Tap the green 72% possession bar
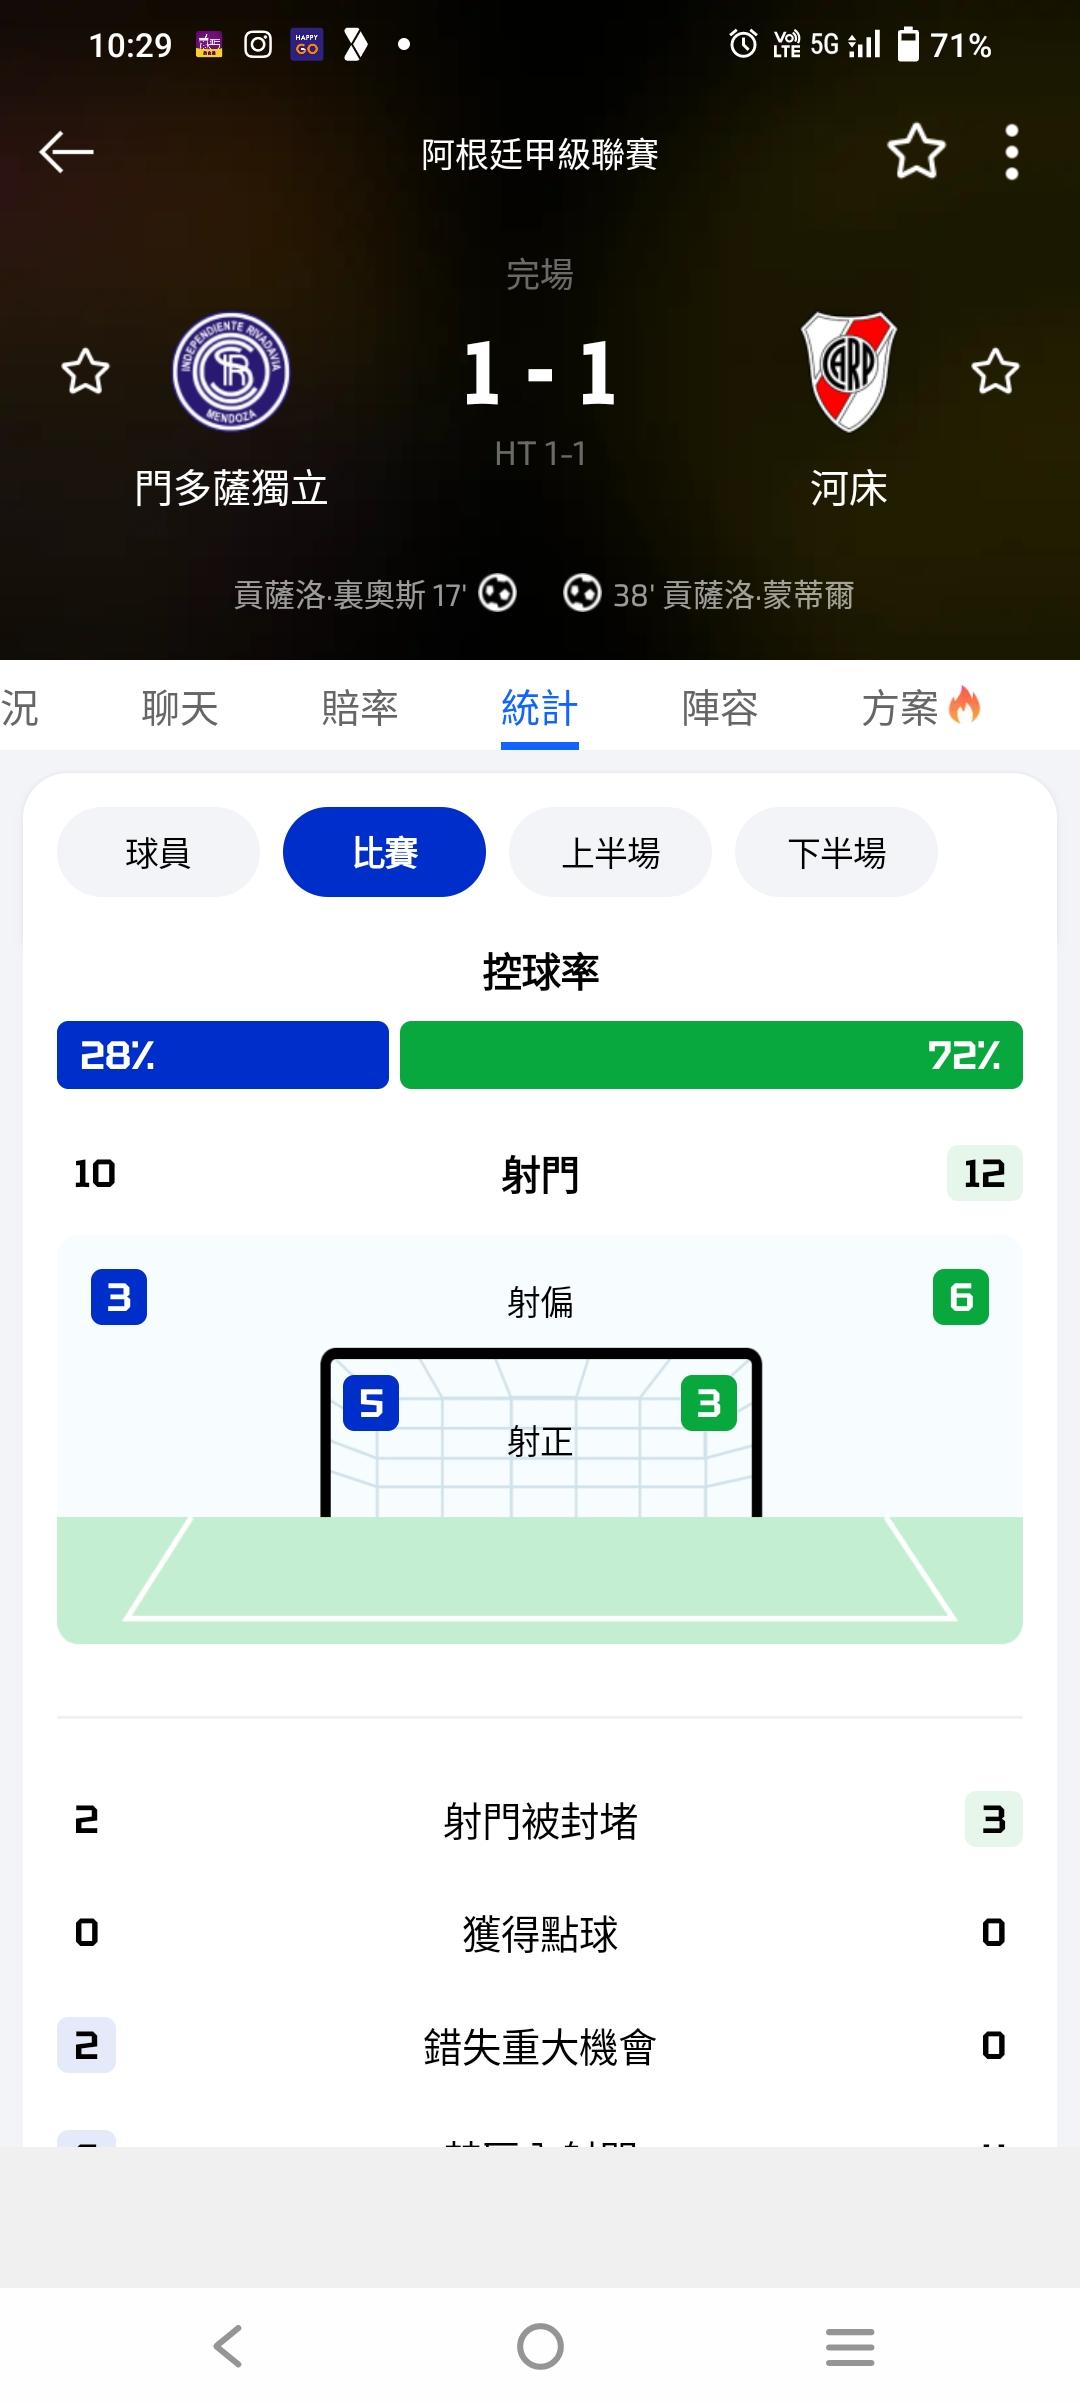1080x2404 pixels. (x=711, y=1055)
